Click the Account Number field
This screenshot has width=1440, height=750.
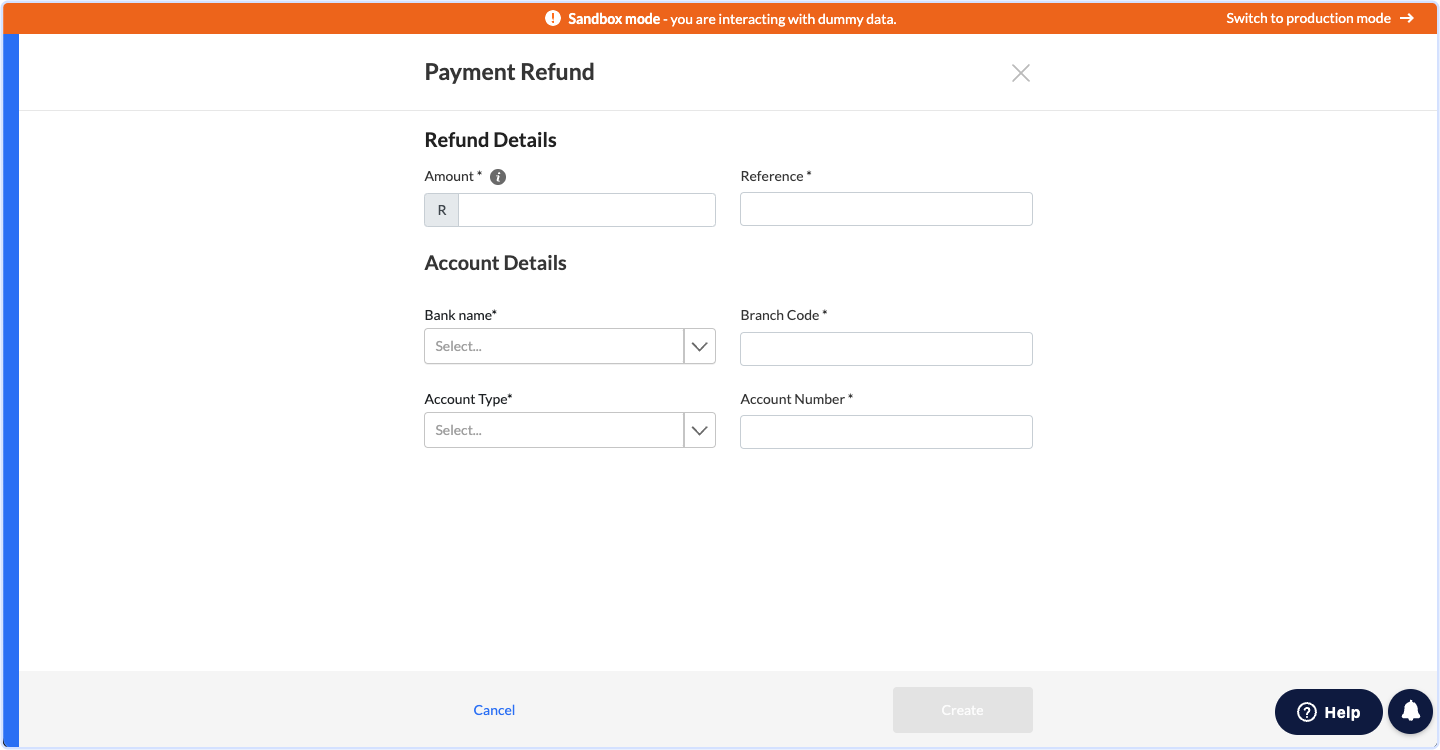click(886, 432)
